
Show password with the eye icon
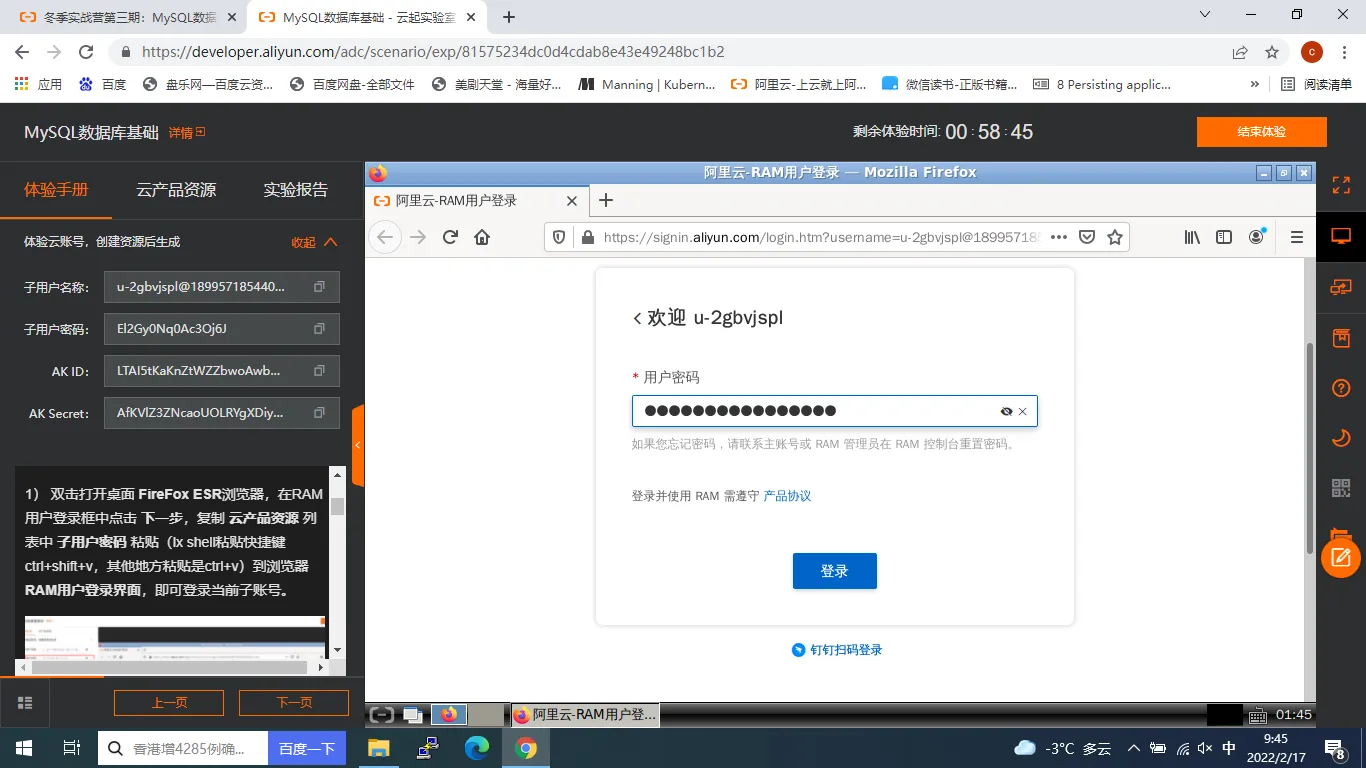[x=1006, y=411]
